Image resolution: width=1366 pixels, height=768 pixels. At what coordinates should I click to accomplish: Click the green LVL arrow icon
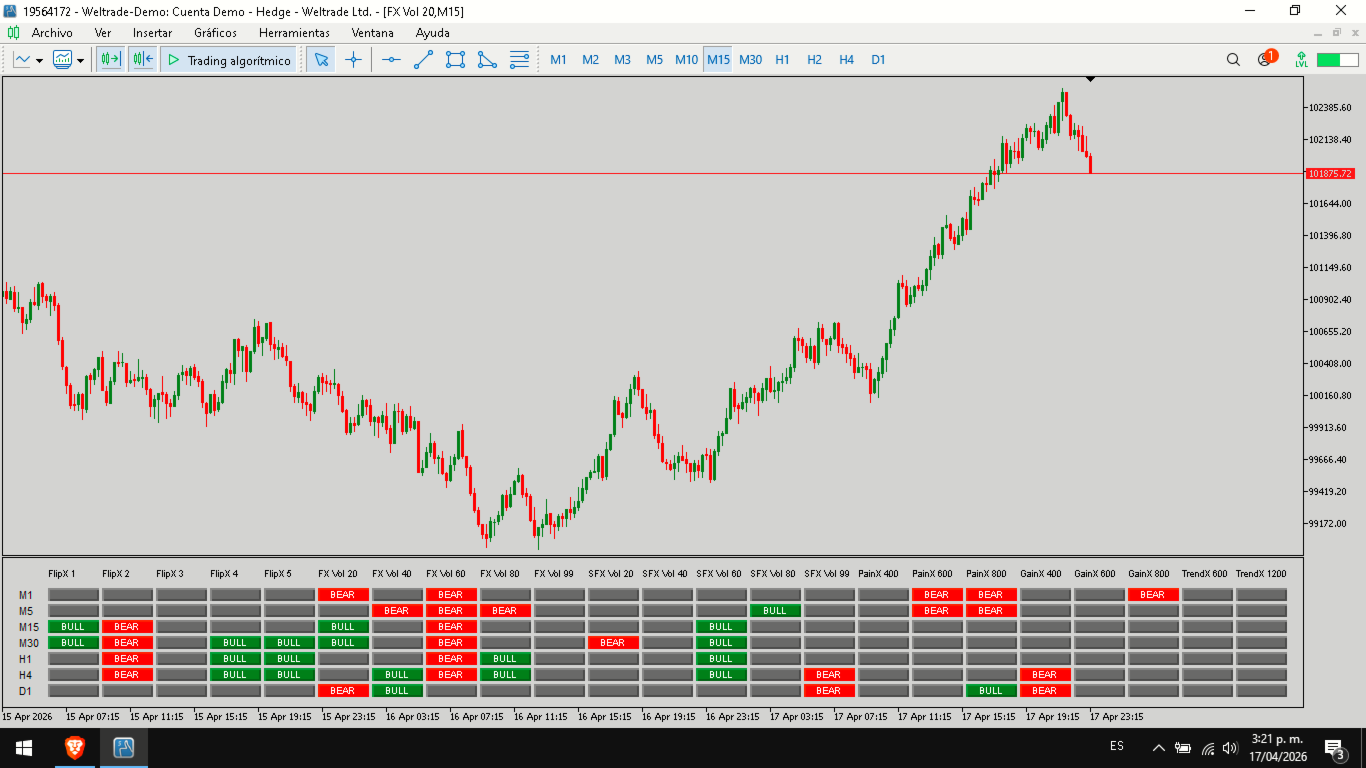pyautogui.click(x=1301, y=60)
